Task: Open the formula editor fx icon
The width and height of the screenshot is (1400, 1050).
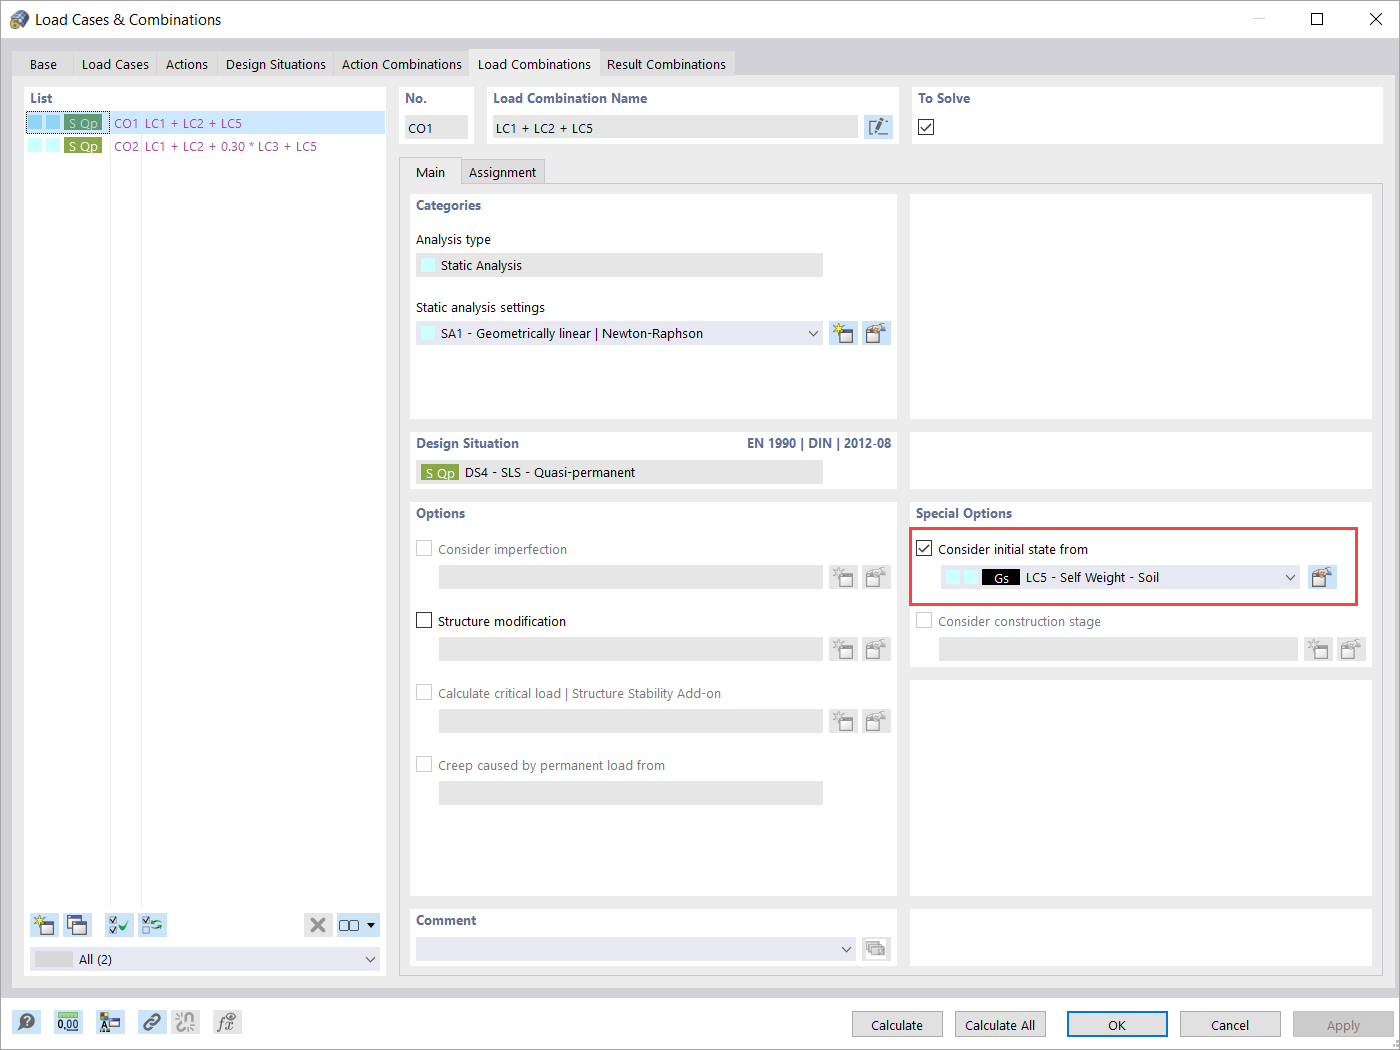Action: [x=226, y=1022]
